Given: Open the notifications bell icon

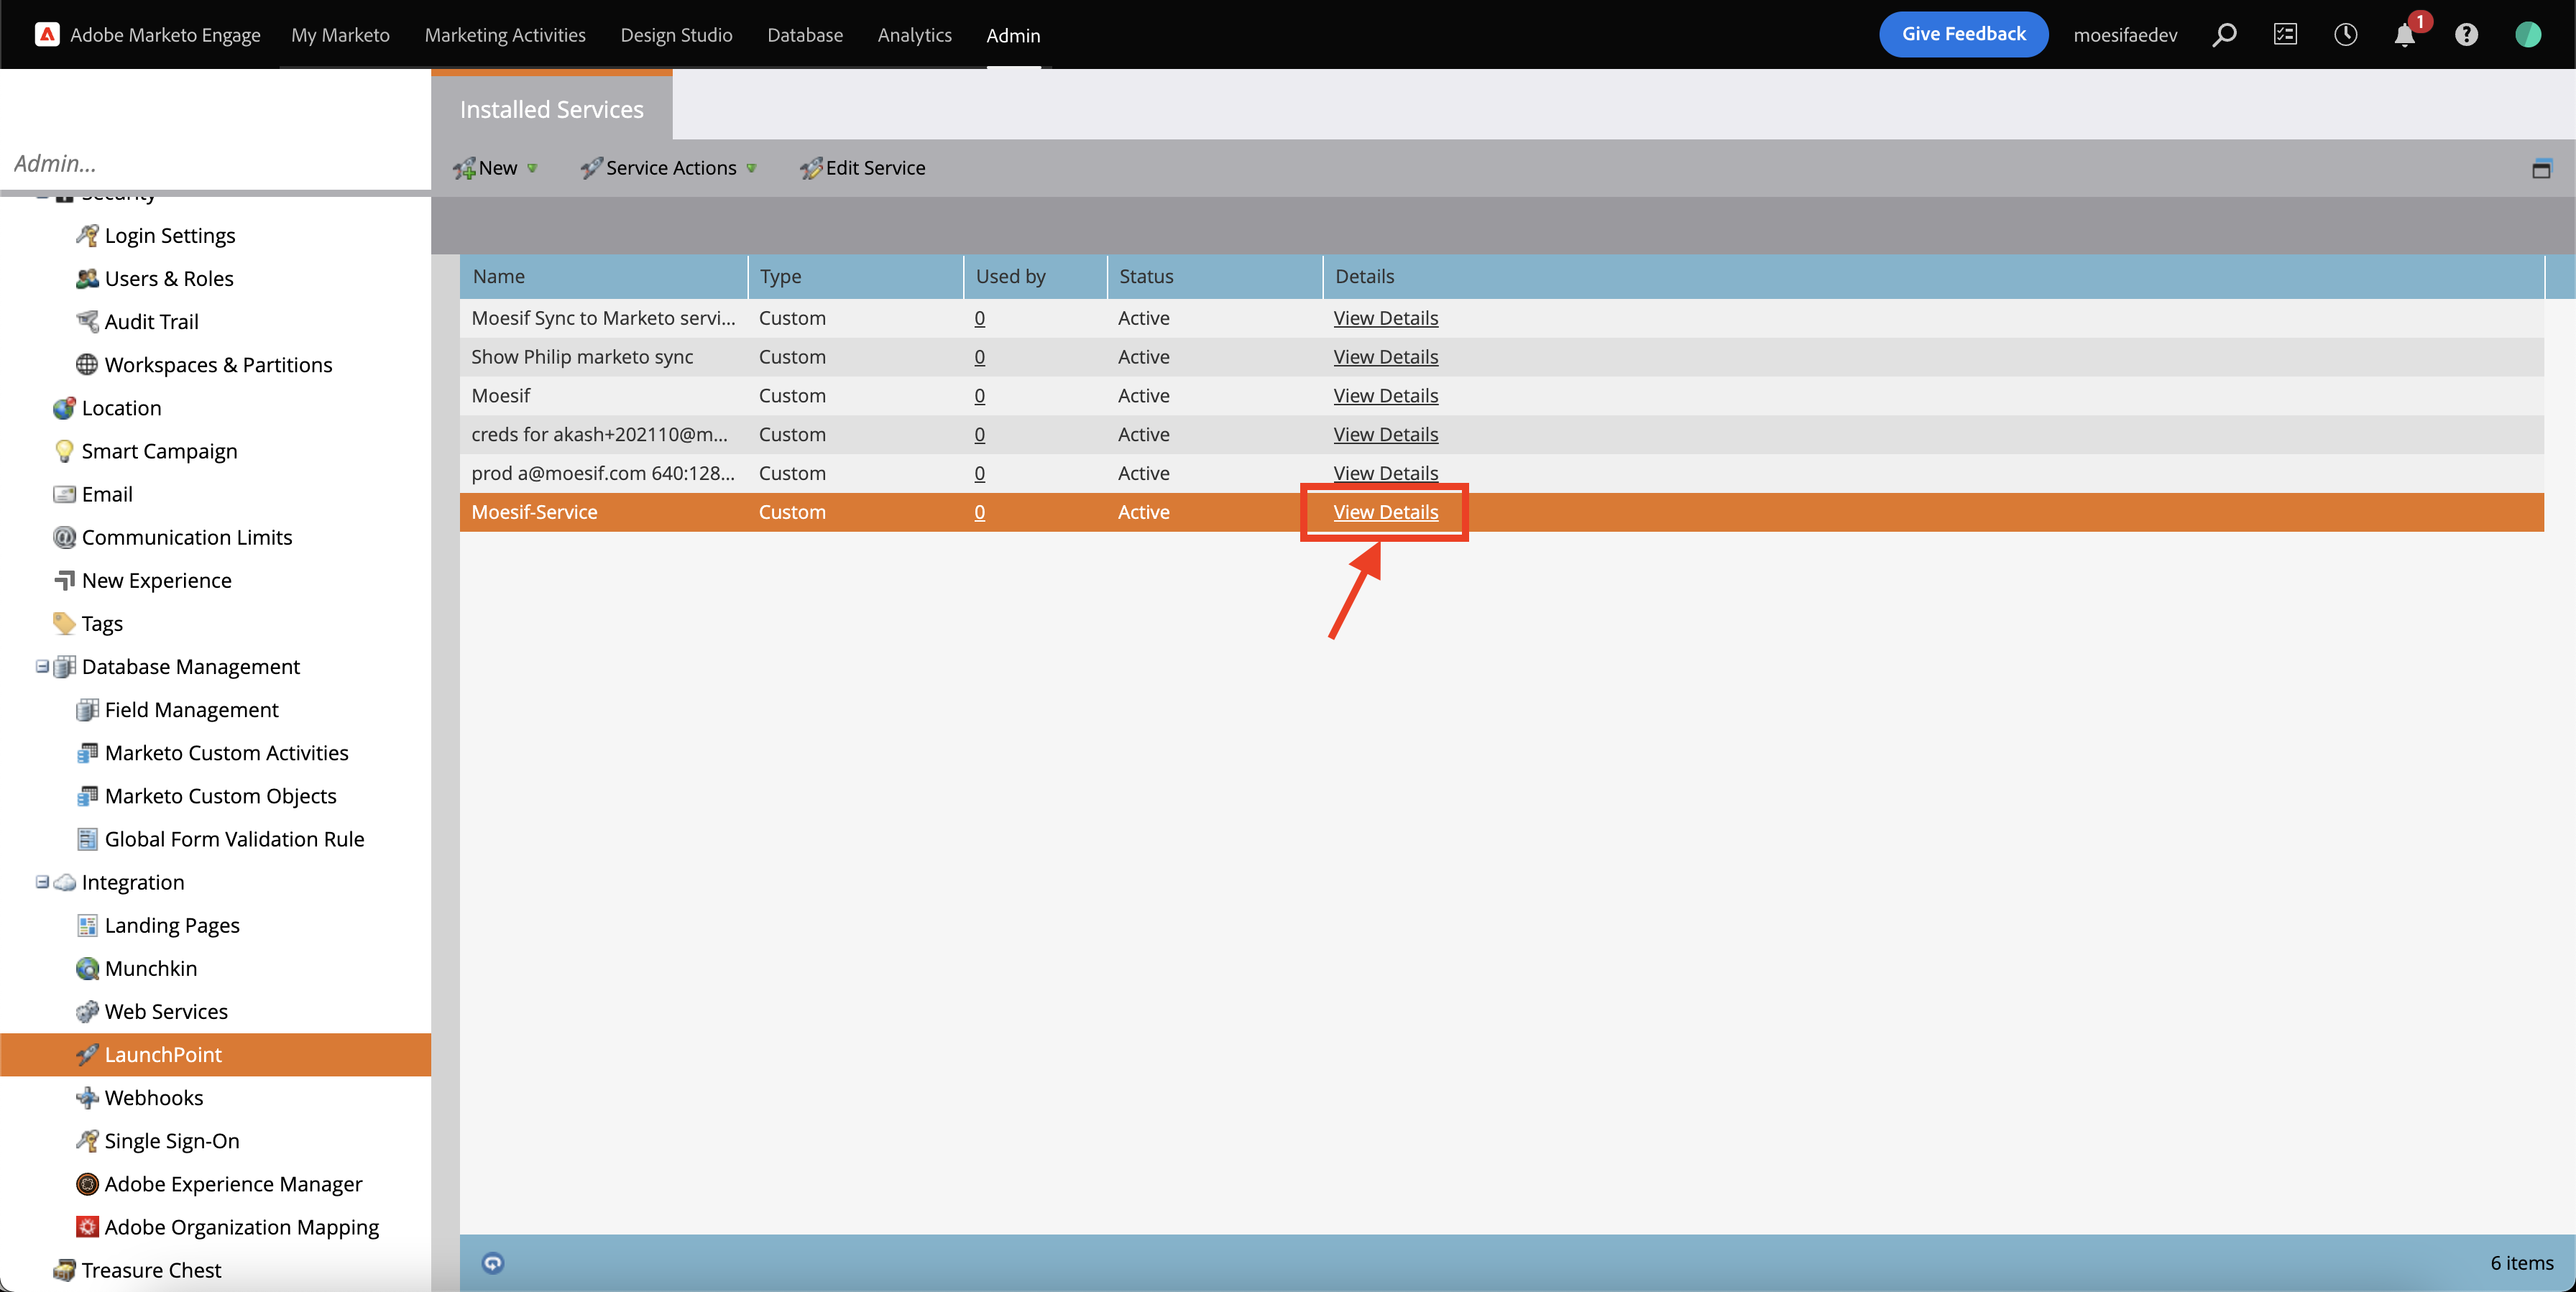Looking at the screenshot, I should pos(2404,35).
